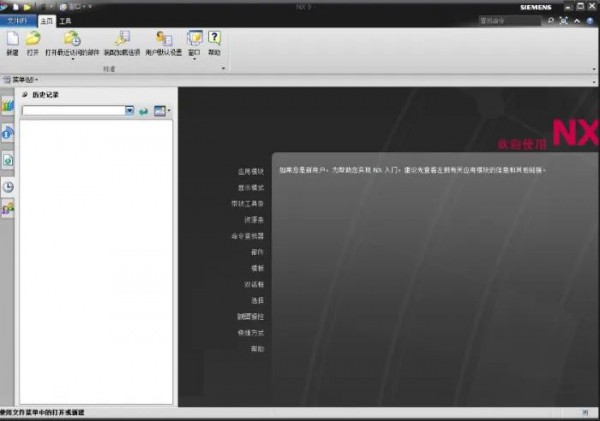Click the 查找命令 search field
600x421 pixels.
tap(510, 21)
